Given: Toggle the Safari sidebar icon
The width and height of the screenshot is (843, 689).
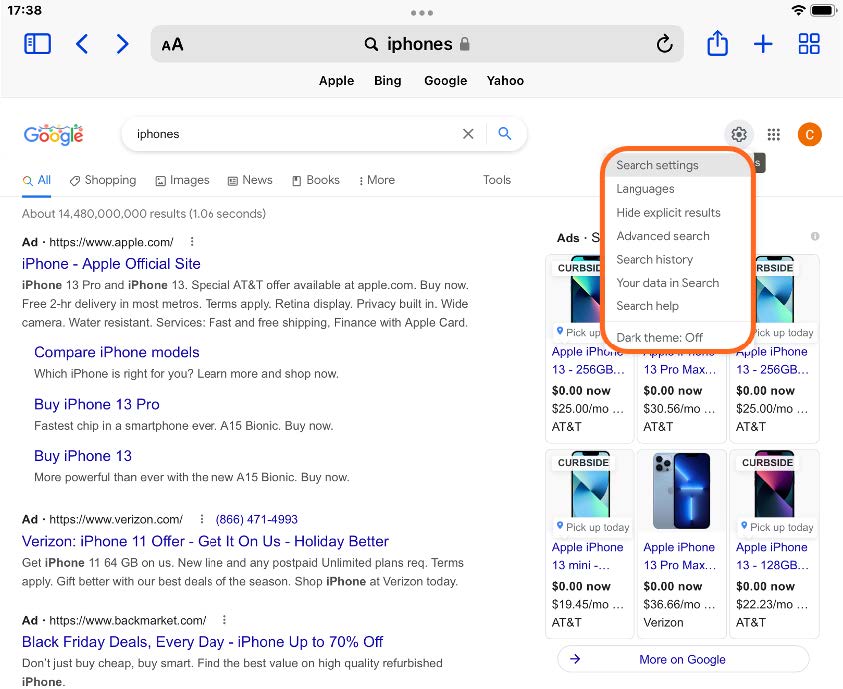Looking at the screenshot, I should click(38, 44).
